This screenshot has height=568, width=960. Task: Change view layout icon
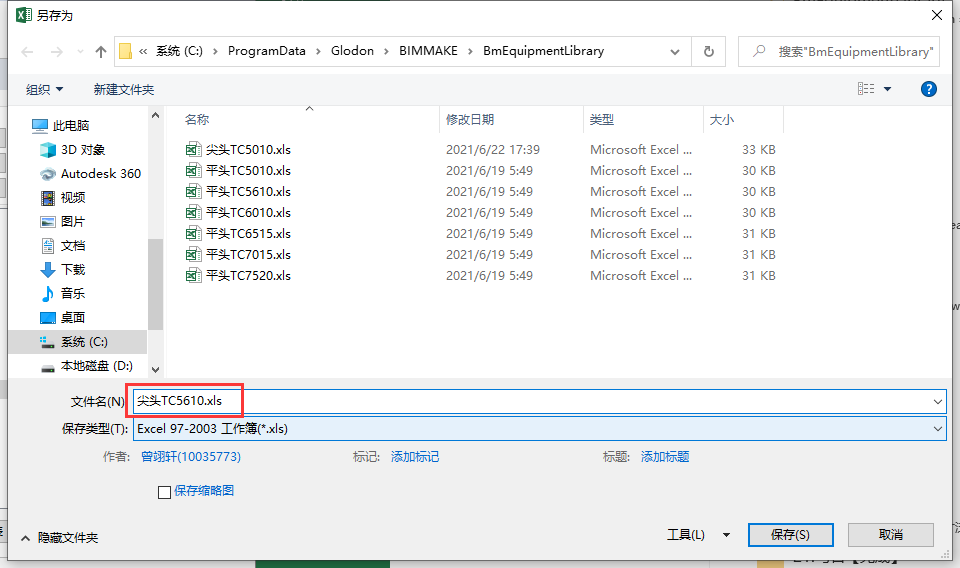[866, 89]
